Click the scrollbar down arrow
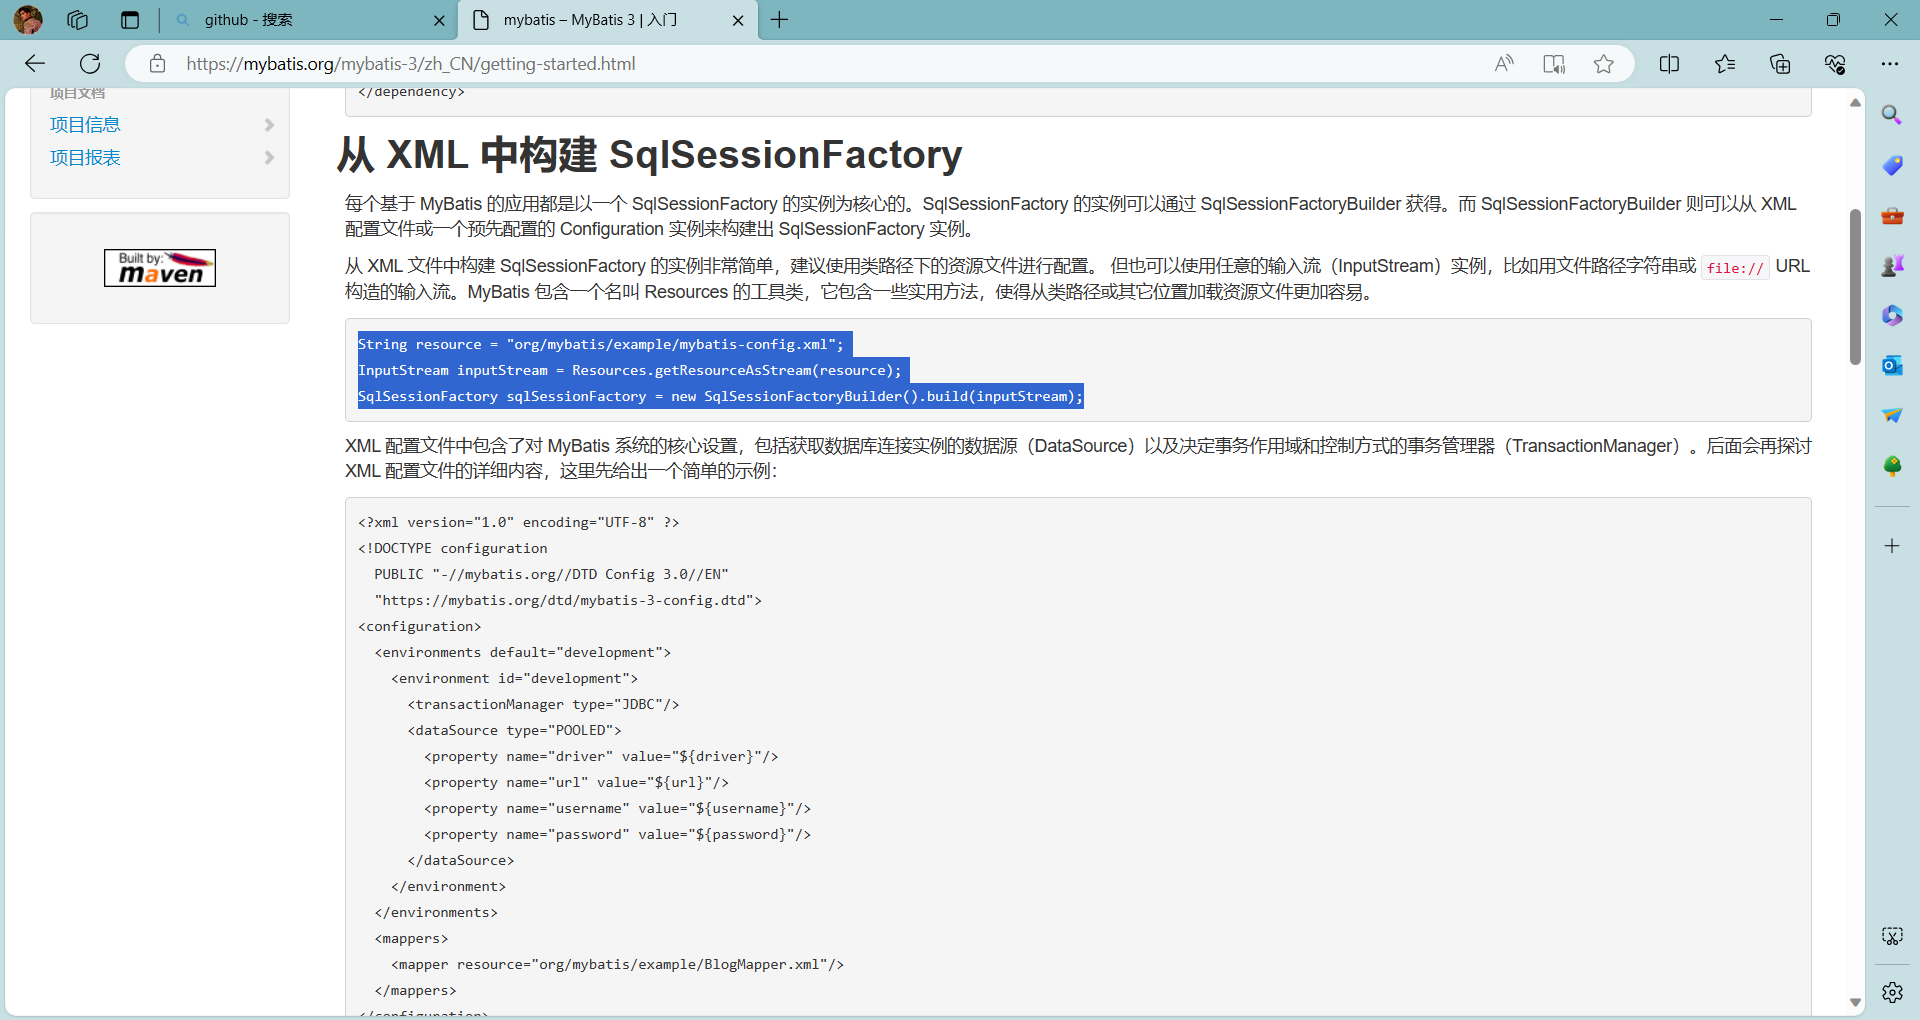Viewport: 1920px width, 1020px height. [1855, 1002]
